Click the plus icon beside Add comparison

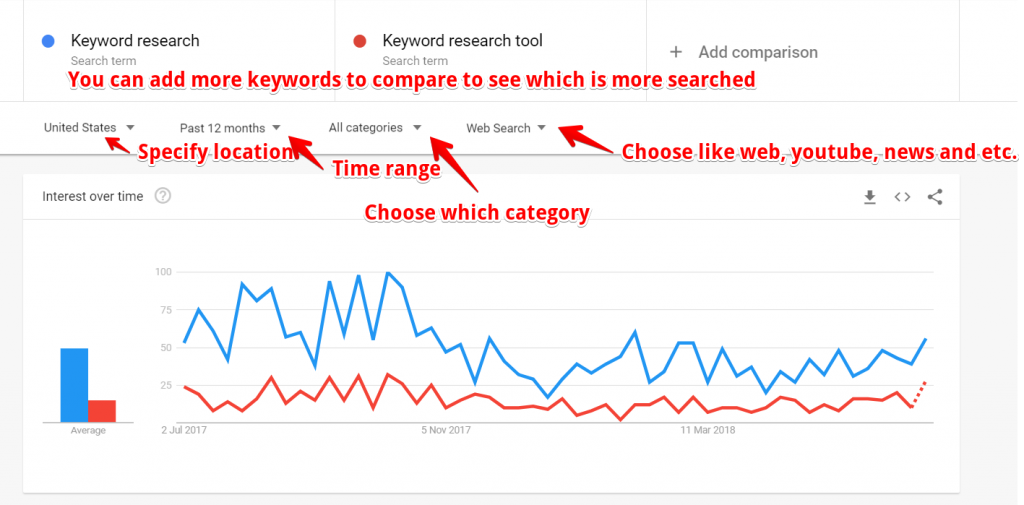pyautogui.click(x=676, y=52)
